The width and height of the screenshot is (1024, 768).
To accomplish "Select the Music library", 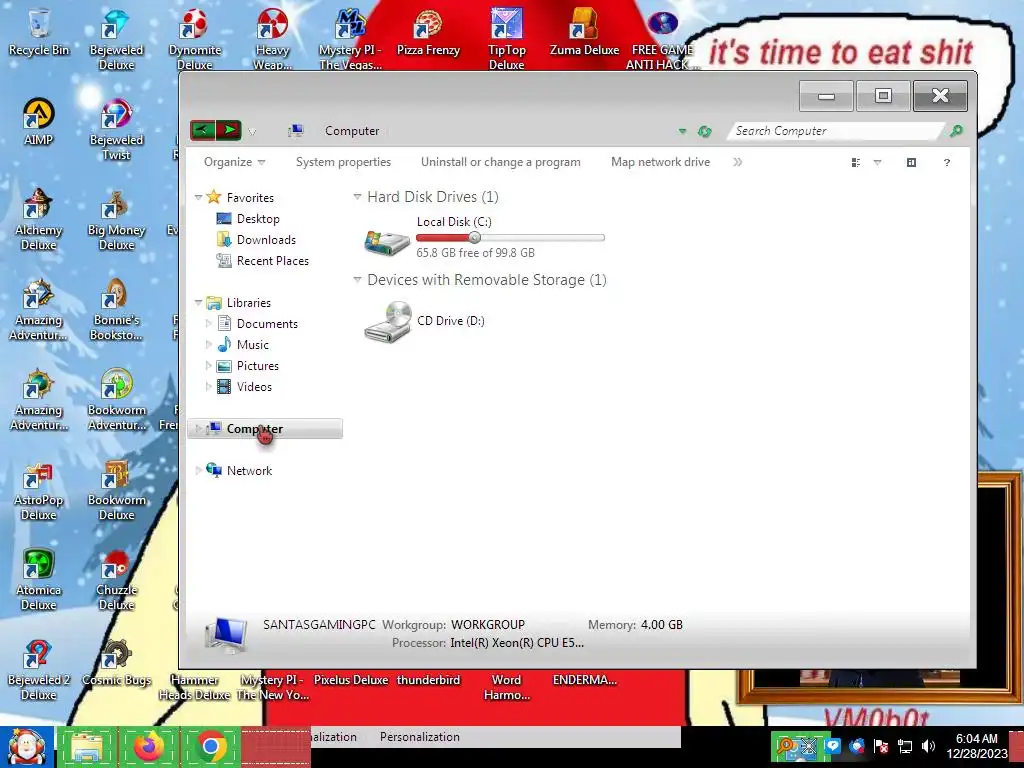I will pyautogui.click(x=252, y=345).
